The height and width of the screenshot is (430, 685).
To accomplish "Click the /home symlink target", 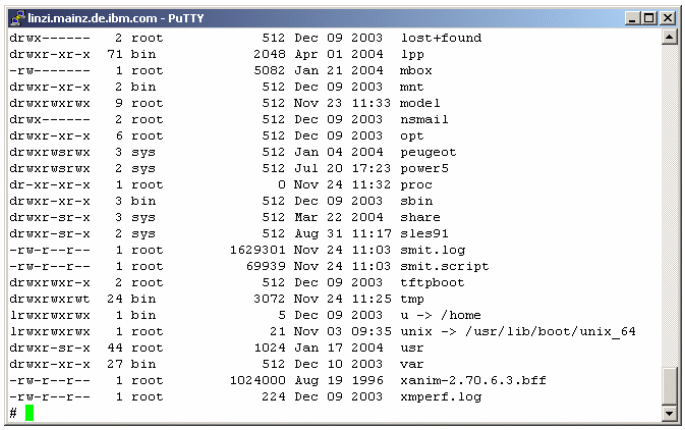I will point(461,315).
